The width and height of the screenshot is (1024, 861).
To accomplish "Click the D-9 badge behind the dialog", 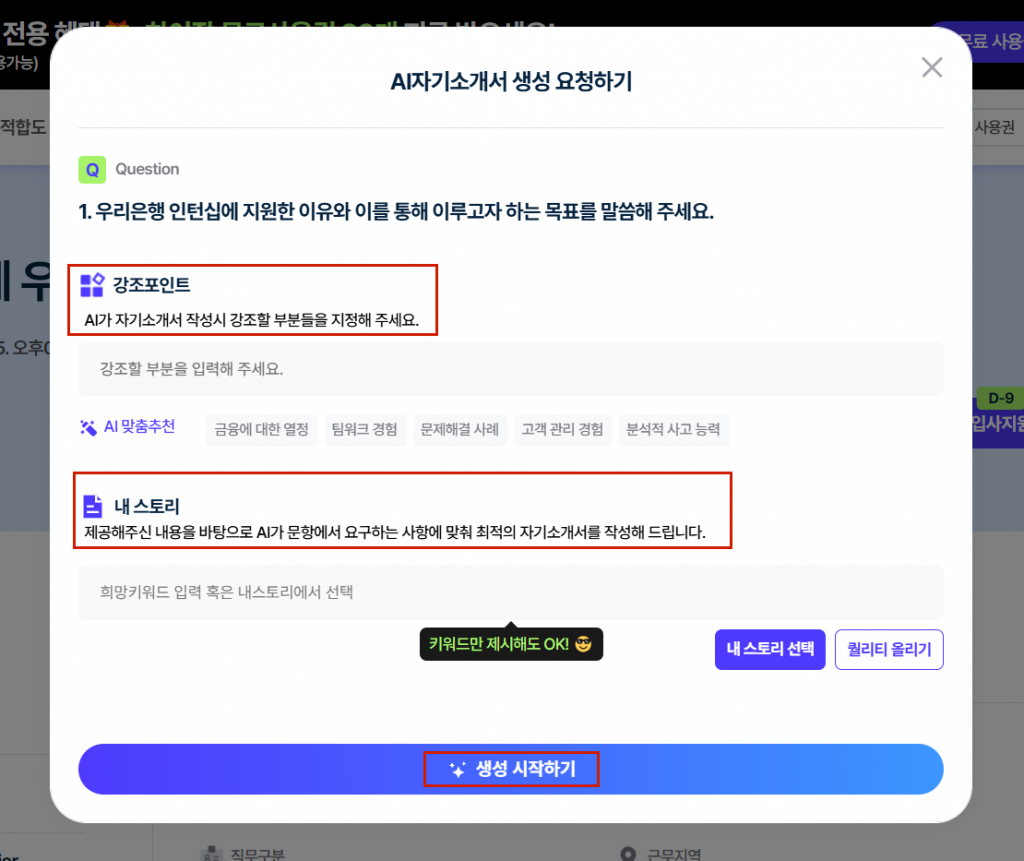I will click(995, 398).
